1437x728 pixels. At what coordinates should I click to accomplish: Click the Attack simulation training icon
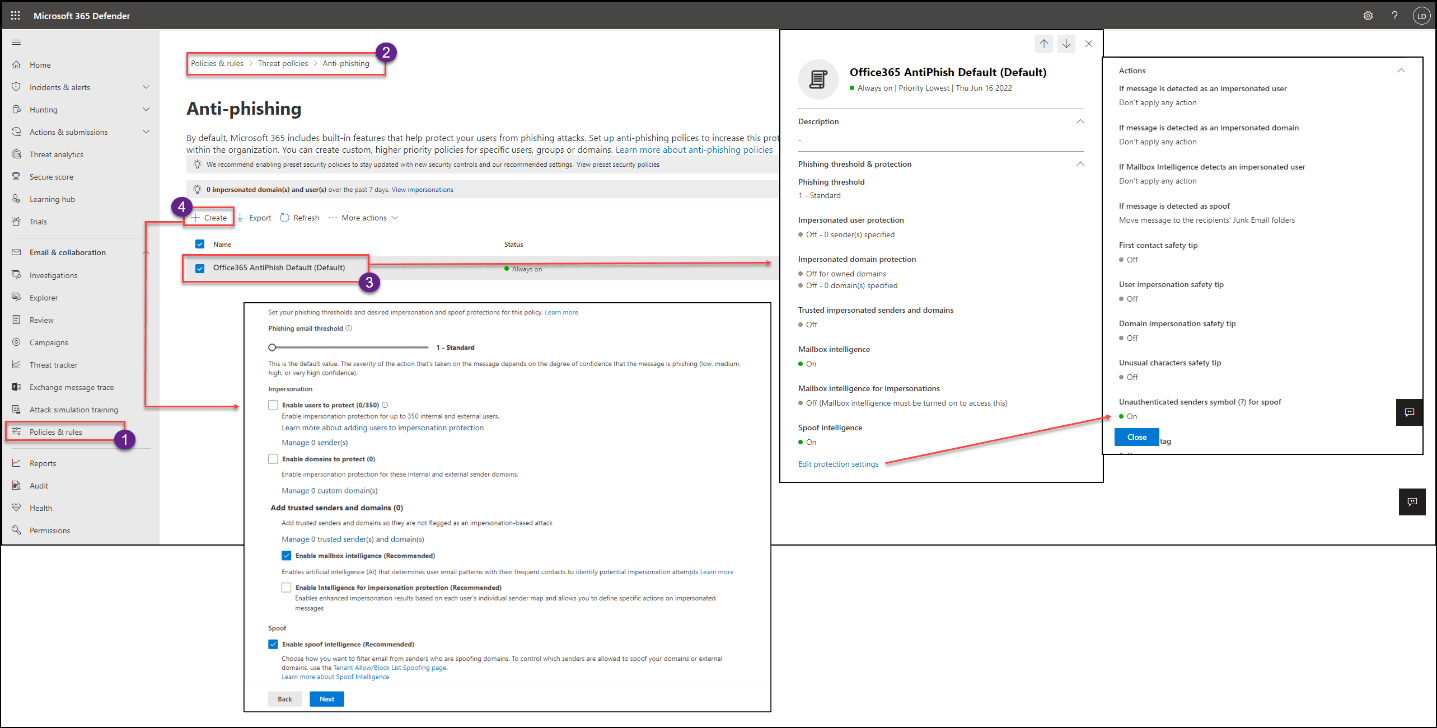pos(16,409)
